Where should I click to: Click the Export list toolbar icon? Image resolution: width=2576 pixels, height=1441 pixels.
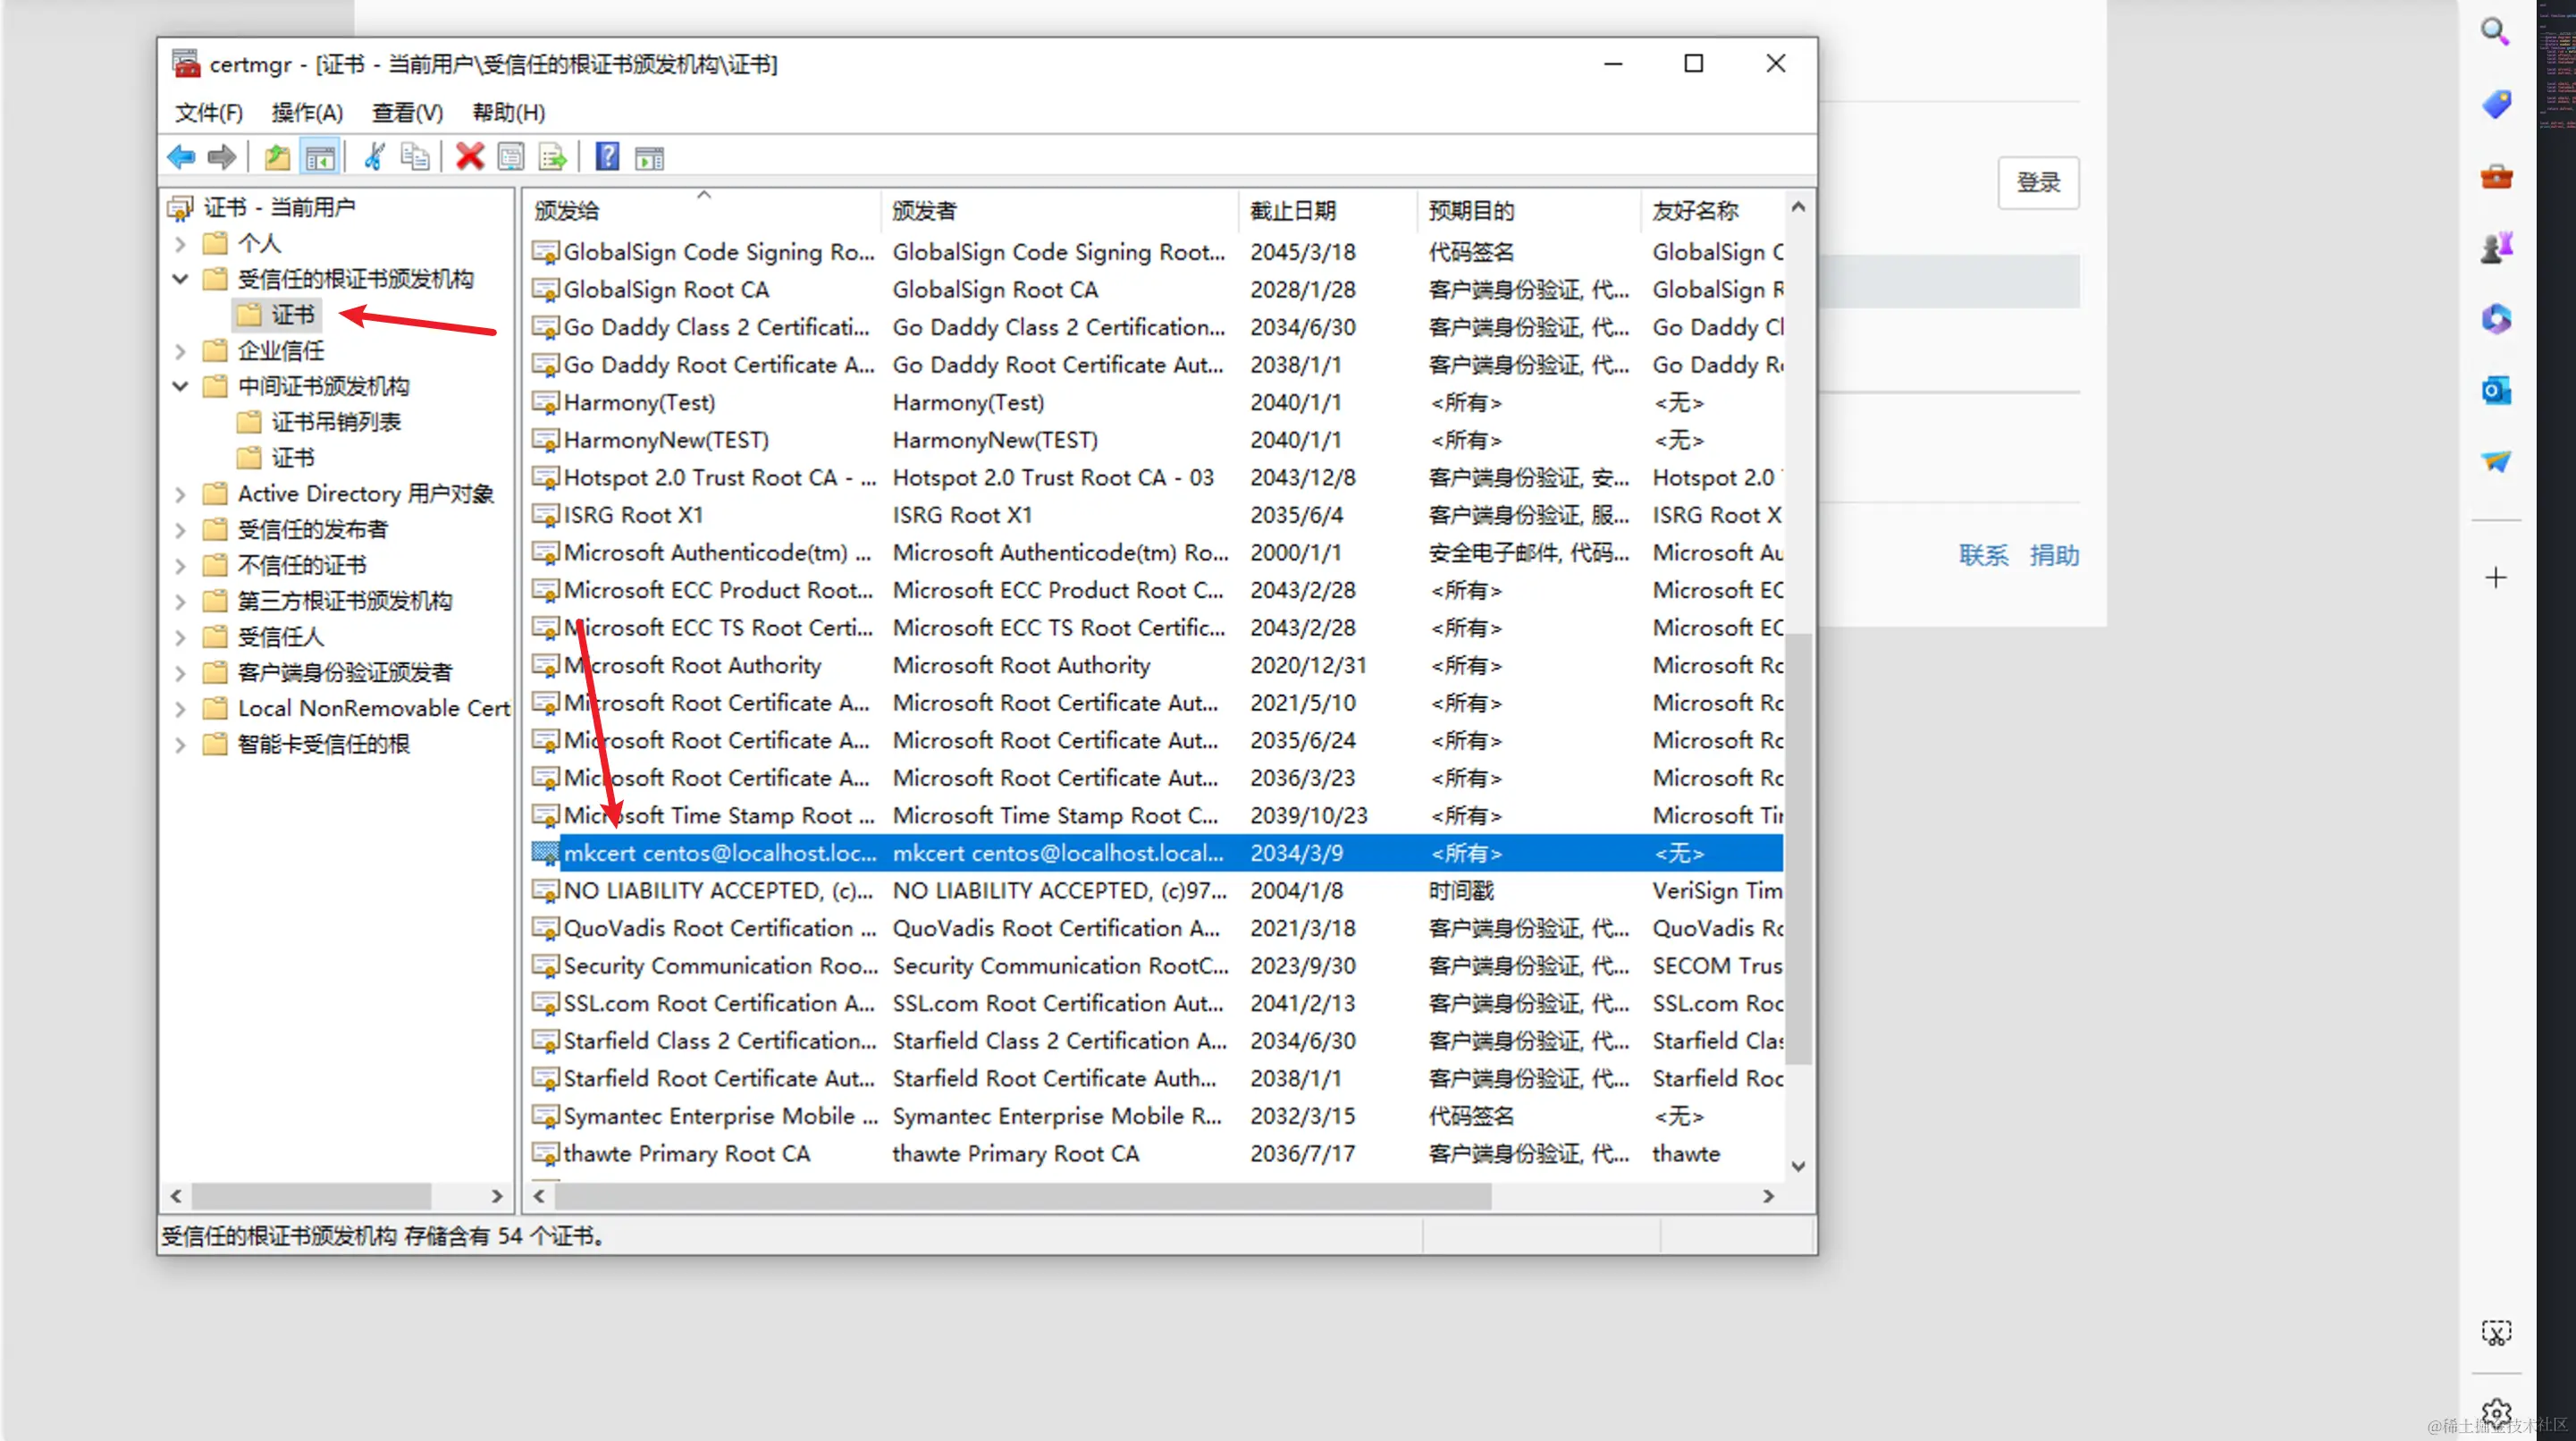[x=552, y=157]
